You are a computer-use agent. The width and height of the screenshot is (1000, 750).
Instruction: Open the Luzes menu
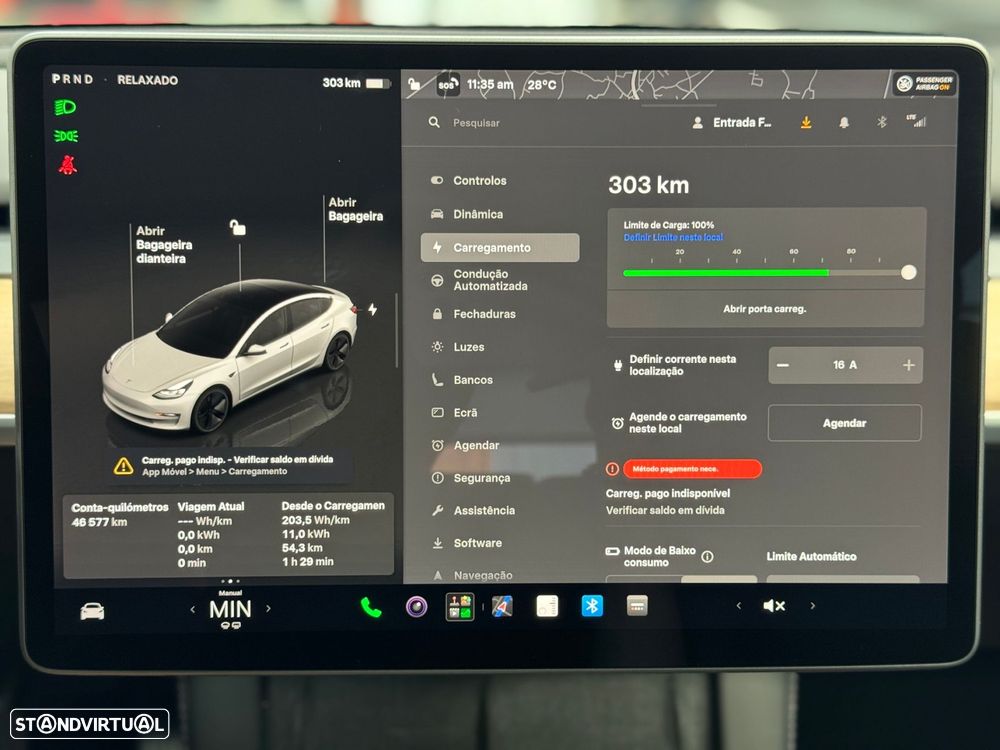(458, 347)
